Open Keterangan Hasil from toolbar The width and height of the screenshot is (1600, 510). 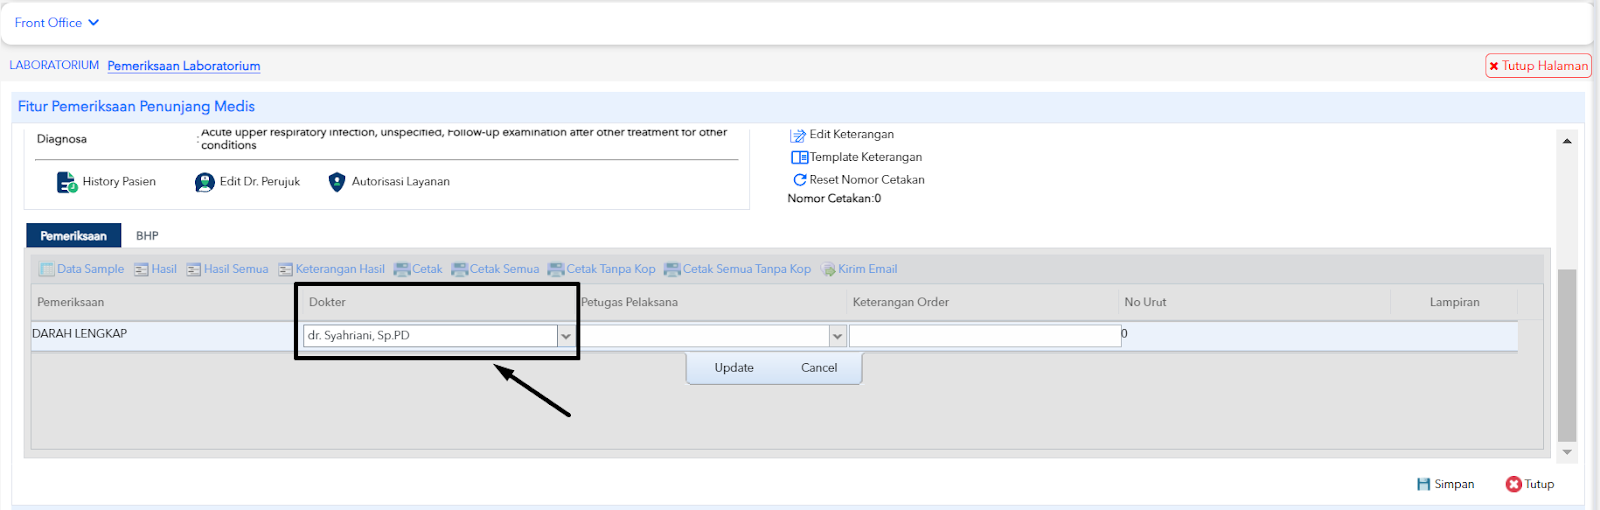click(331, 269)
